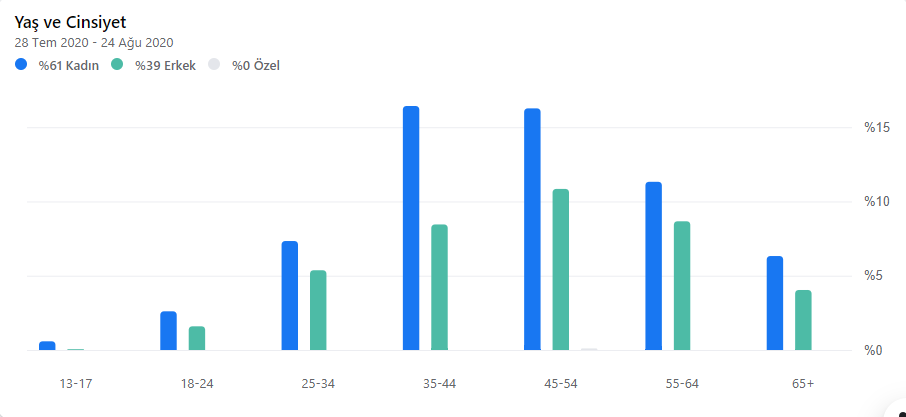Toggle the %0 Özel legend label
The height and width of the screenshot is (417, 906).
[256, 66]
